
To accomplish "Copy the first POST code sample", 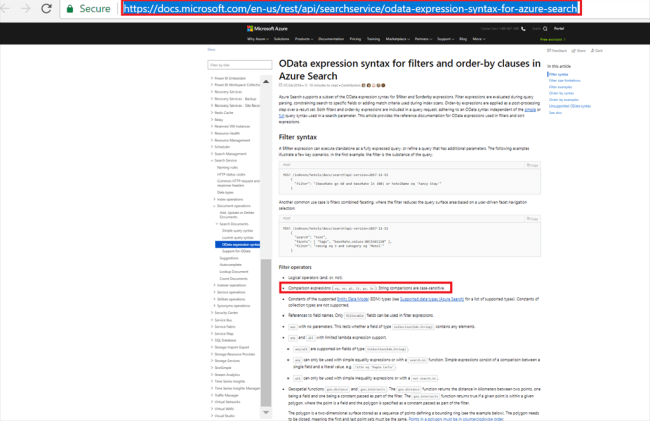I will click(532, 165).
